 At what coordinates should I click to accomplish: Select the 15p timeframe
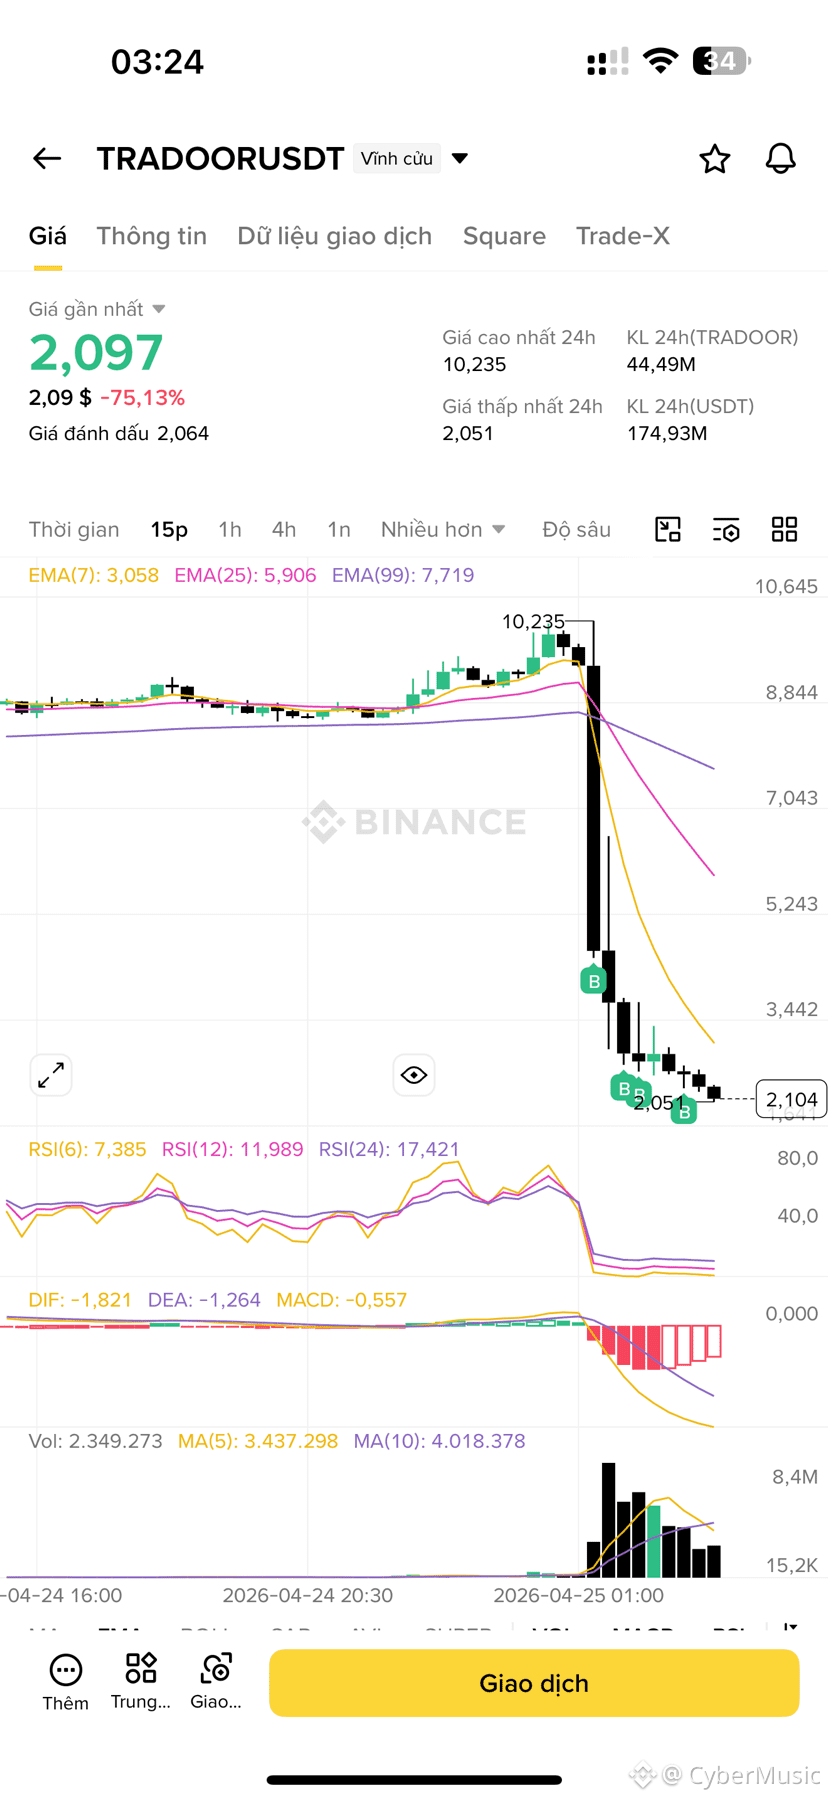[x=169, y=529]
